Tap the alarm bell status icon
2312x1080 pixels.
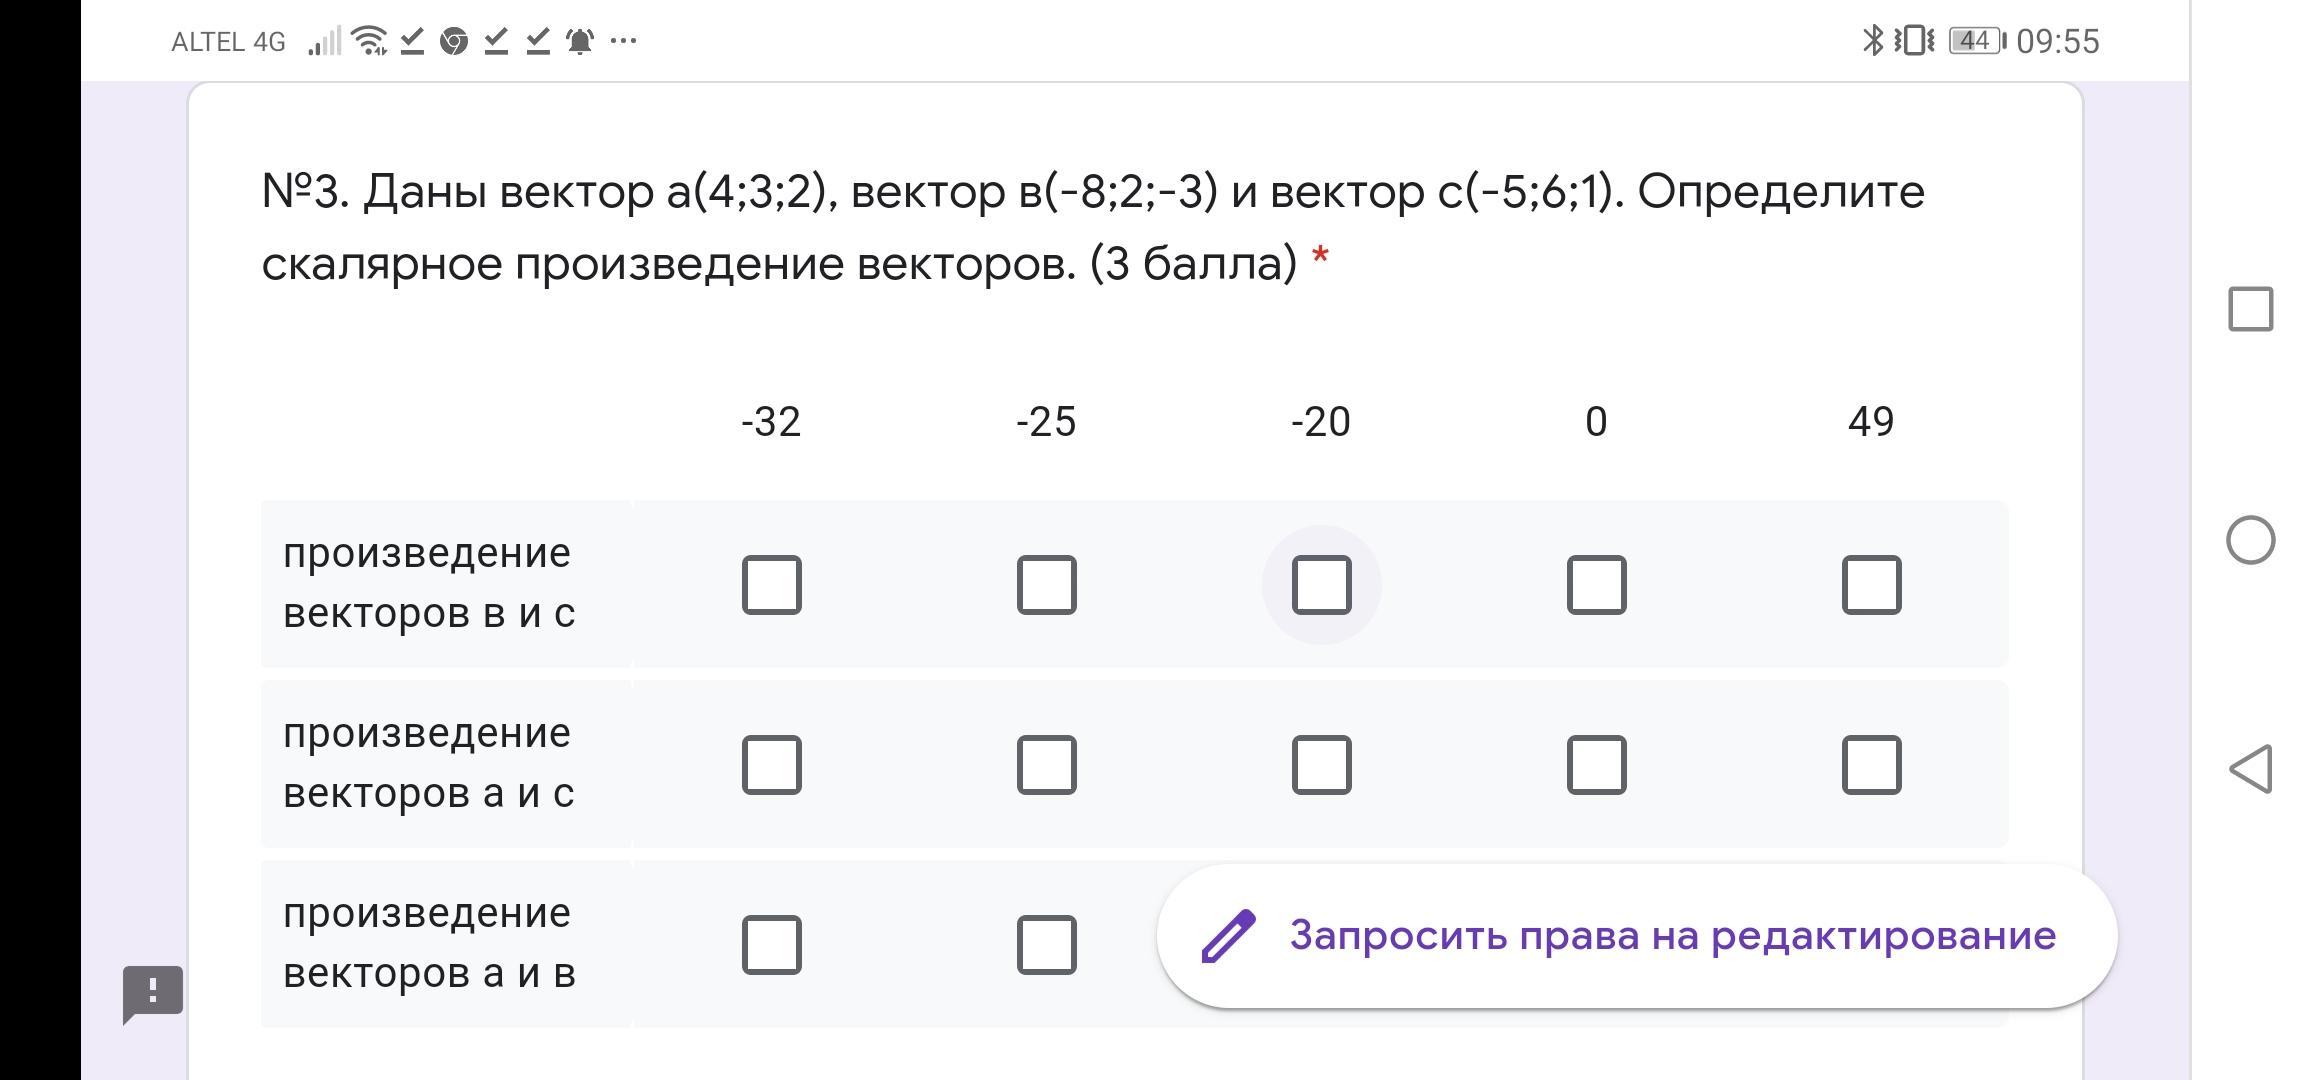click(x=580, y=41)
